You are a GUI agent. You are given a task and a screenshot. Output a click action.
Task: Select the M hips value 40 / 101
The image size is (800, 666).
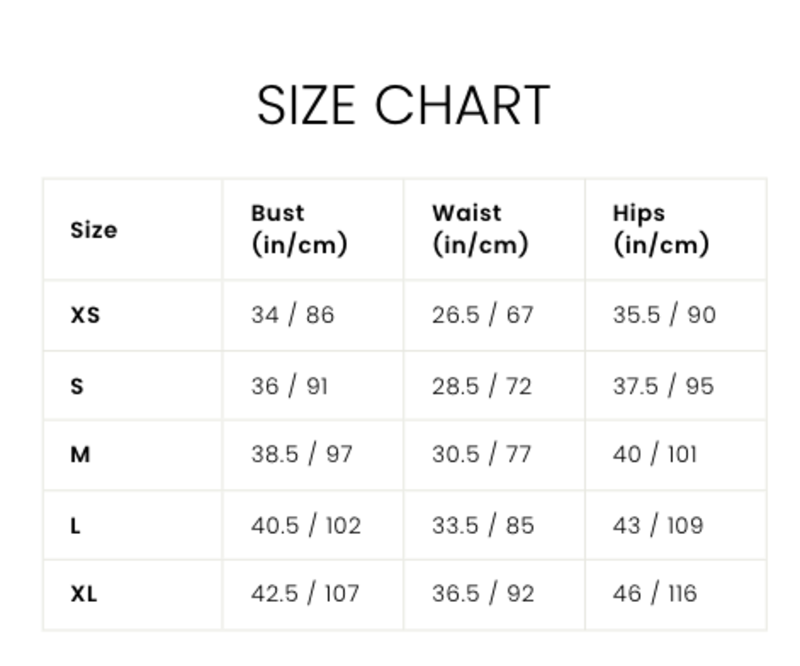click(x=654, y=455)
